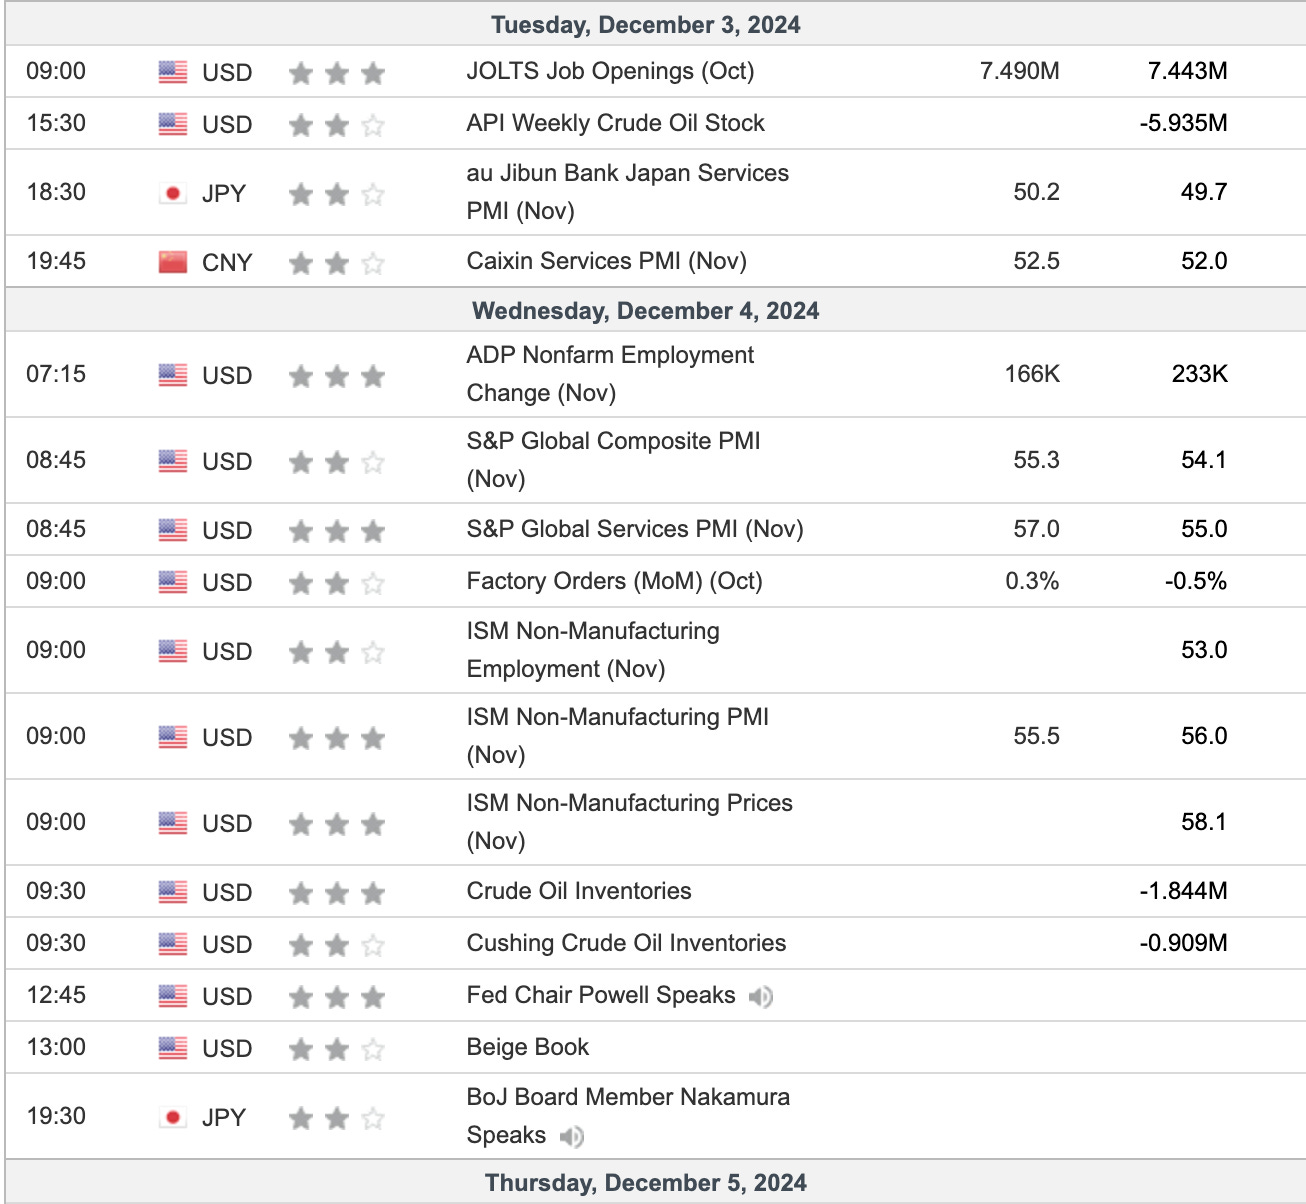Open Fed Chair Powell Speaks event

coord(601,995)
